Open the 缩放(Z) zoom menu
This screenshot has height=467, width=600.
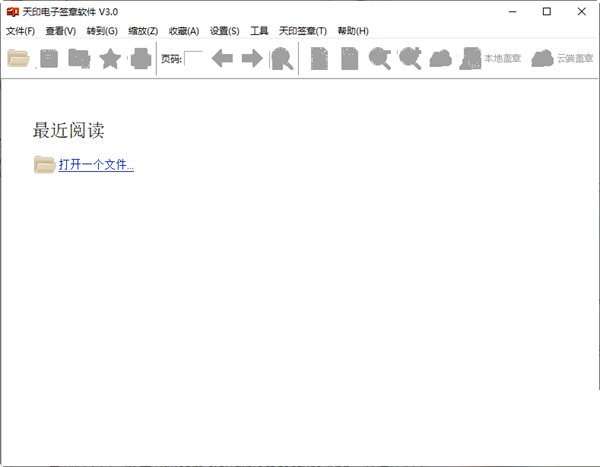[142, 31]
